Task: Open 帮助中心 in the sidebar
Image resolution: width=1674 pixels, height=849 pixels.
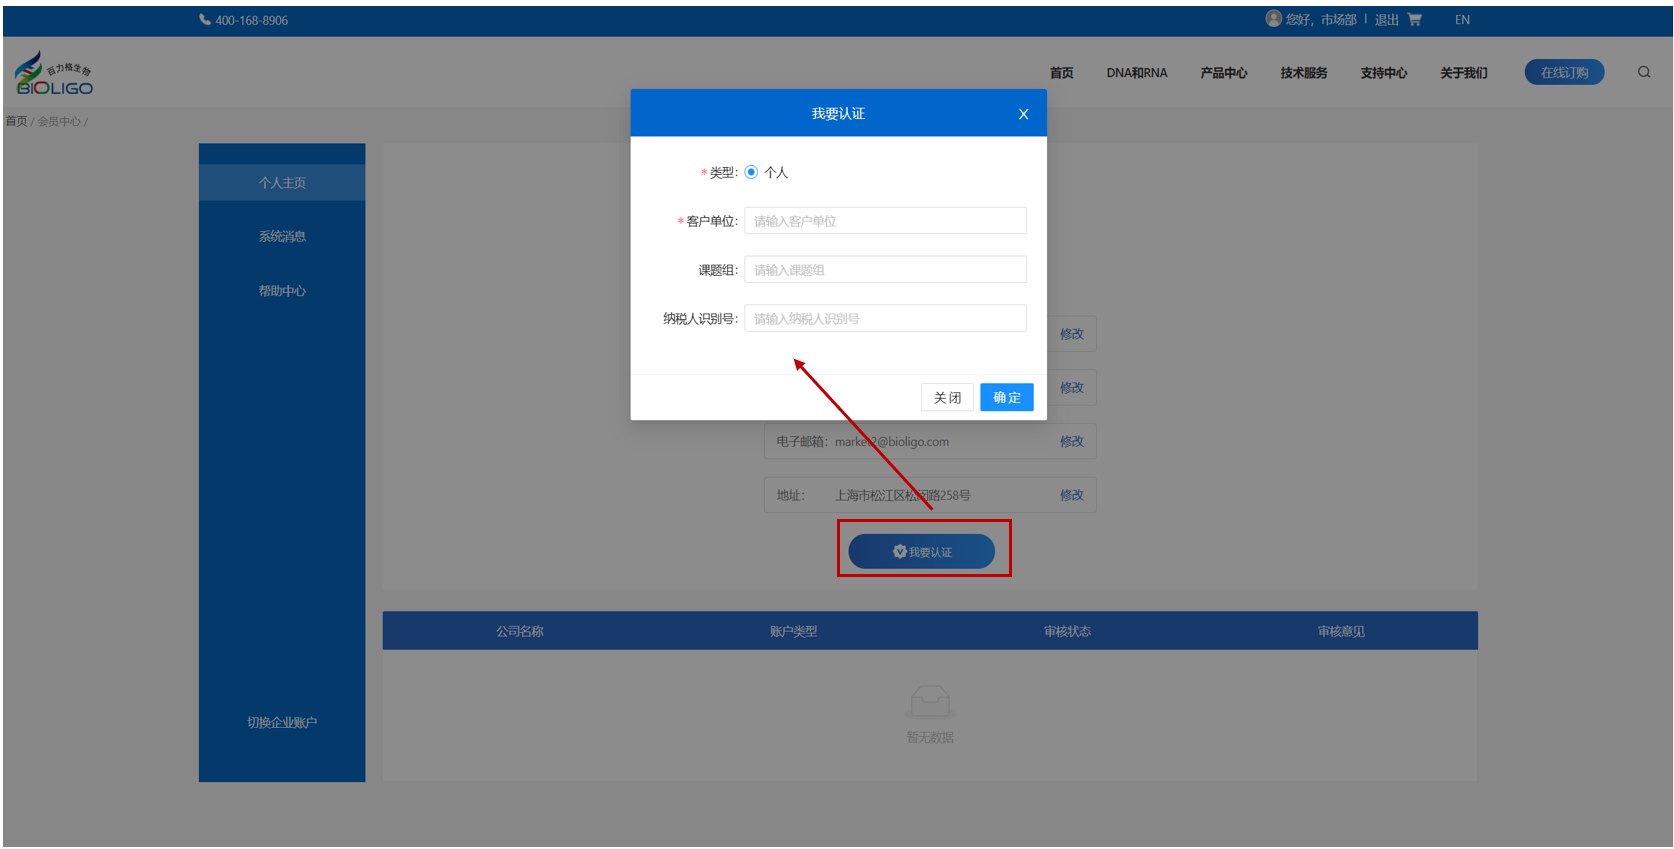Action: point(282,291)
